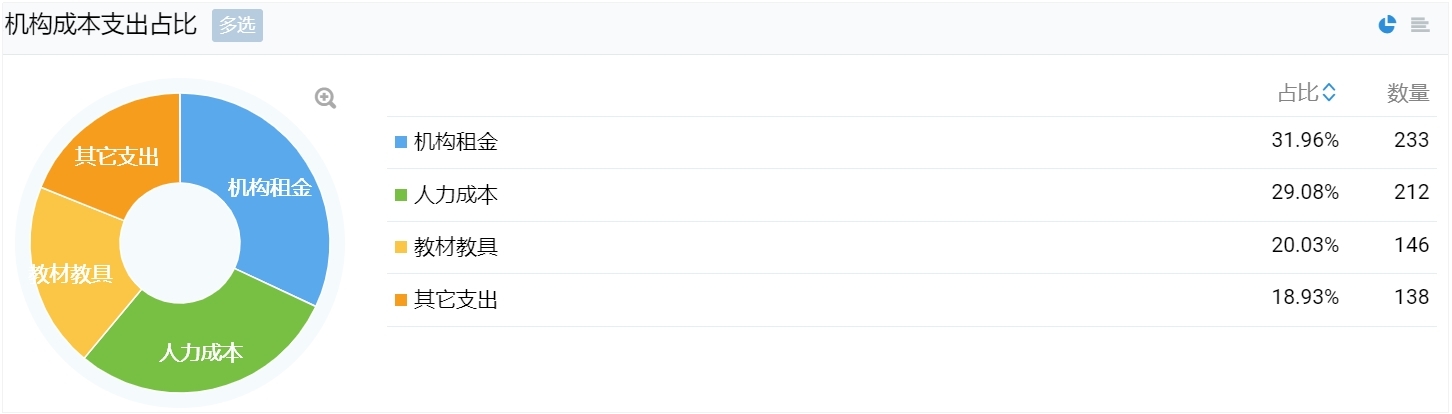The width and height of the screenshot is (1452, 414).
Task: Switch to pie chart view icon
Action: click(x=1387, y=25)
